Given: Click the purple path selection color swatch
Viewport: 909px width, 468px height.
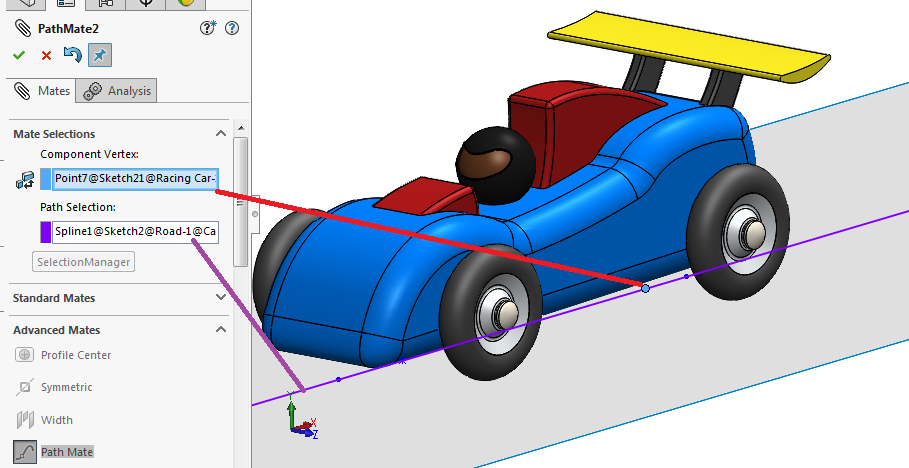Looking at the screenshot, I should 45,231.
